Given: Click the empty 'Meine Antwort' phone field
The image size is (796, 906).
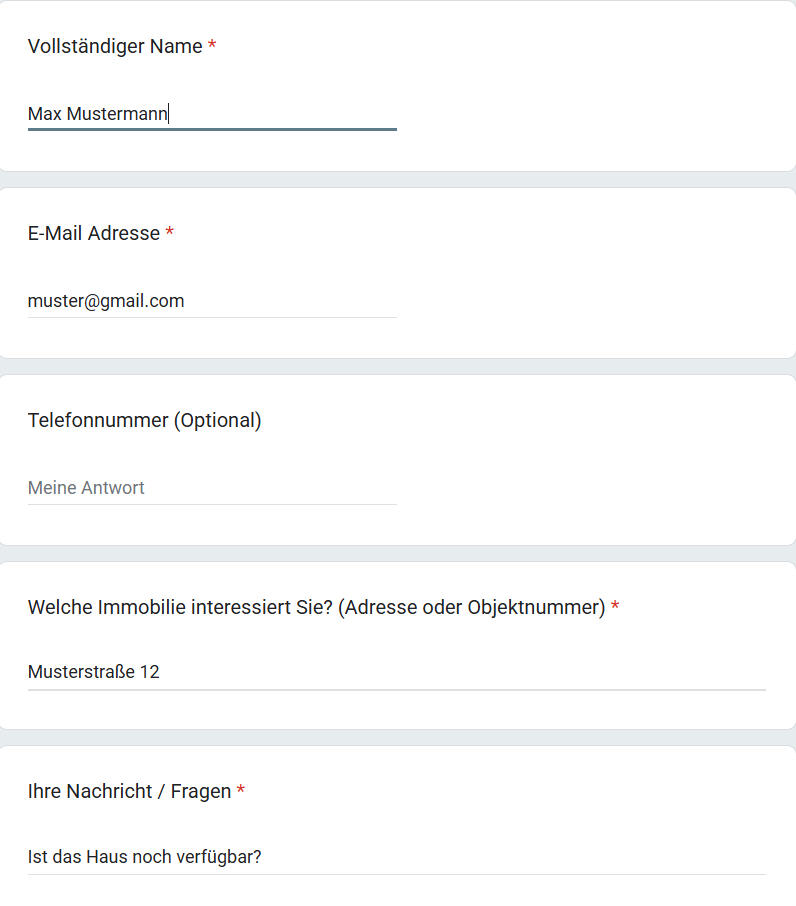Looking at the screenshot, I should tap(212, 488).
